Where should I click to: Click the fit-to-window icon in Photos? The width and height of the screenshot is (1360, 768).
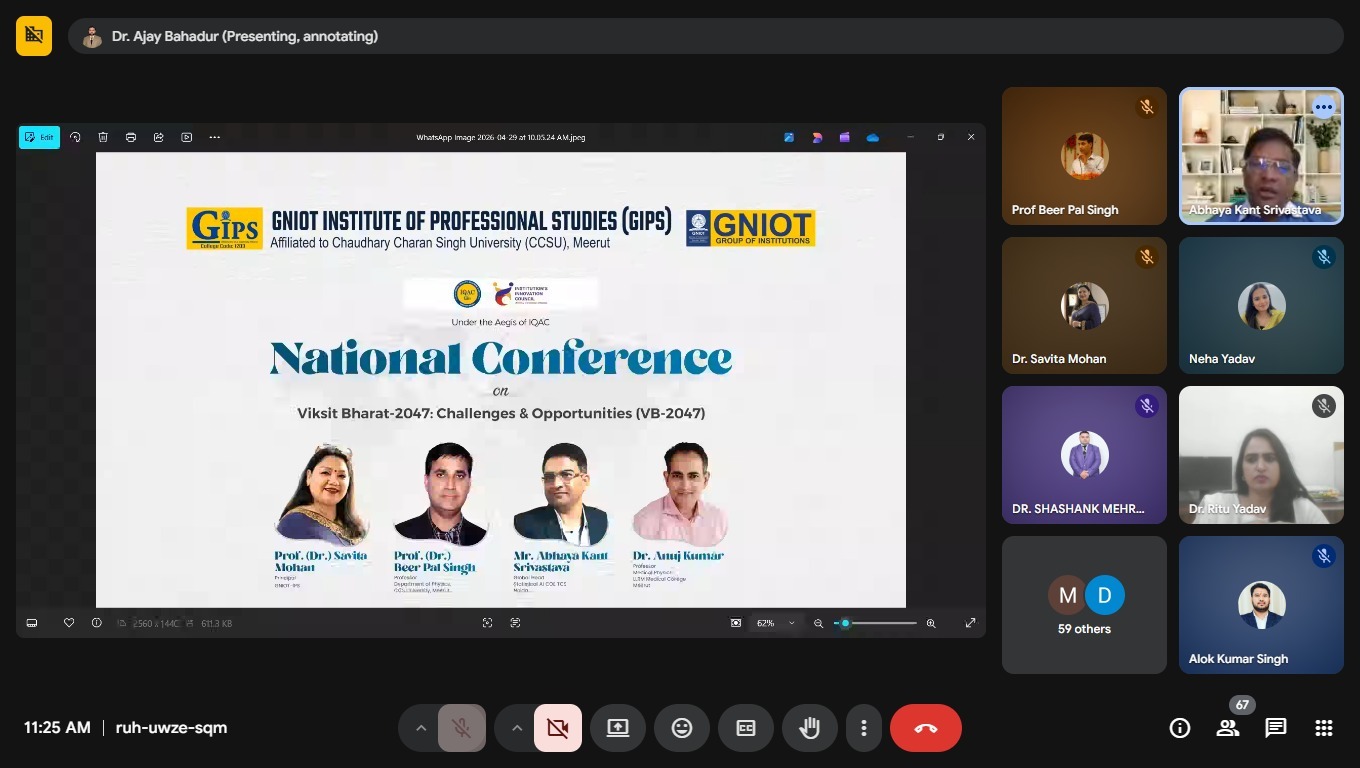coord(736,623)
